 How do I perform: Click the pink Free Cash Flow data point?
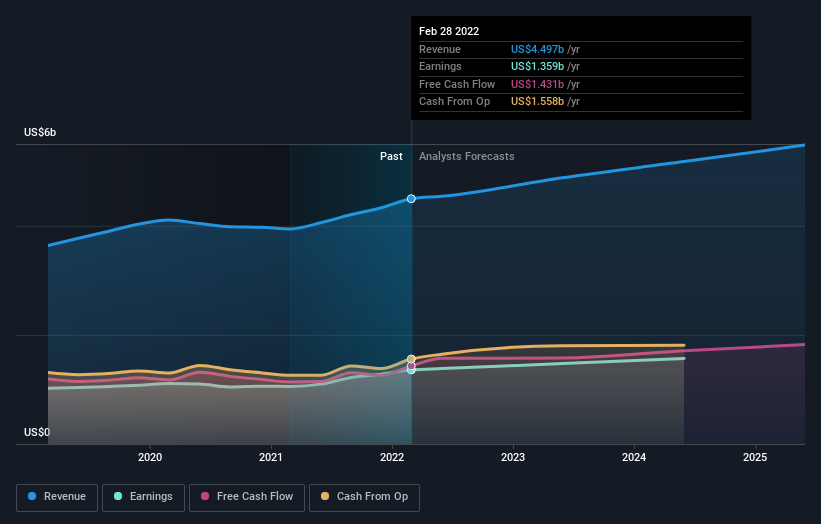click(x=411, y=366)
